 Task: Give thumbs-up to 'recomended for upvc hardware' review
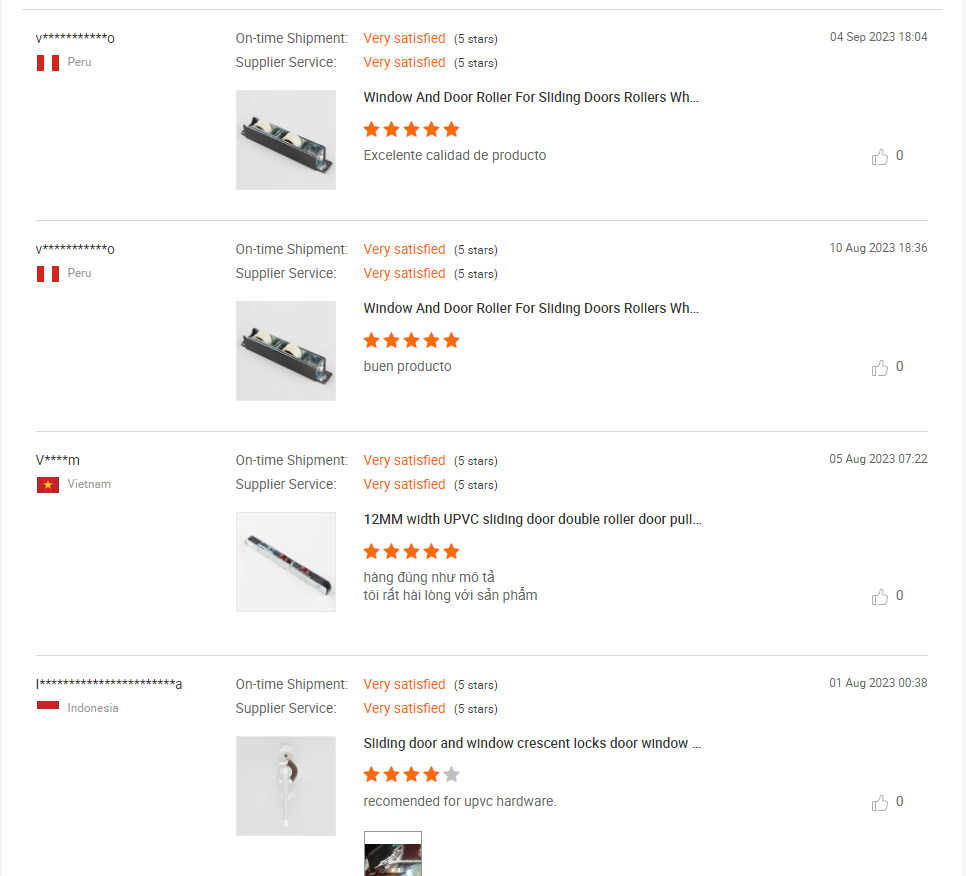880,803
